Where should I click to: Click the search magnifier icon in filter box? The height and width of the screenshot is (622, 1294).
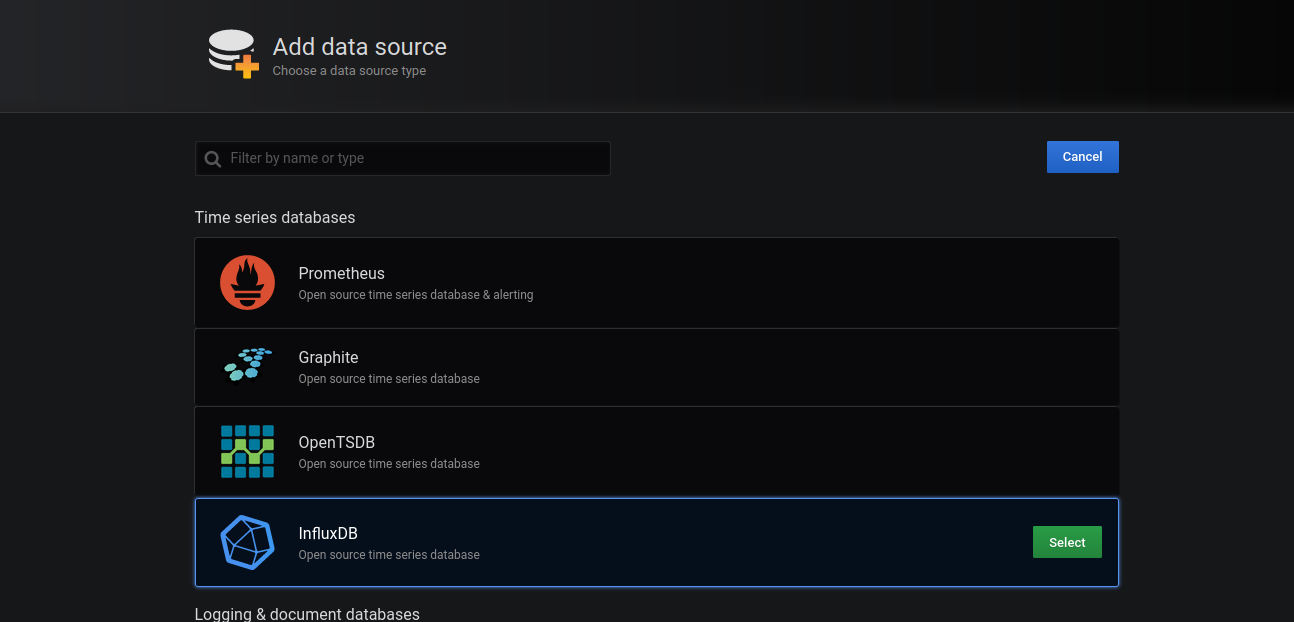tap(213, 159)
